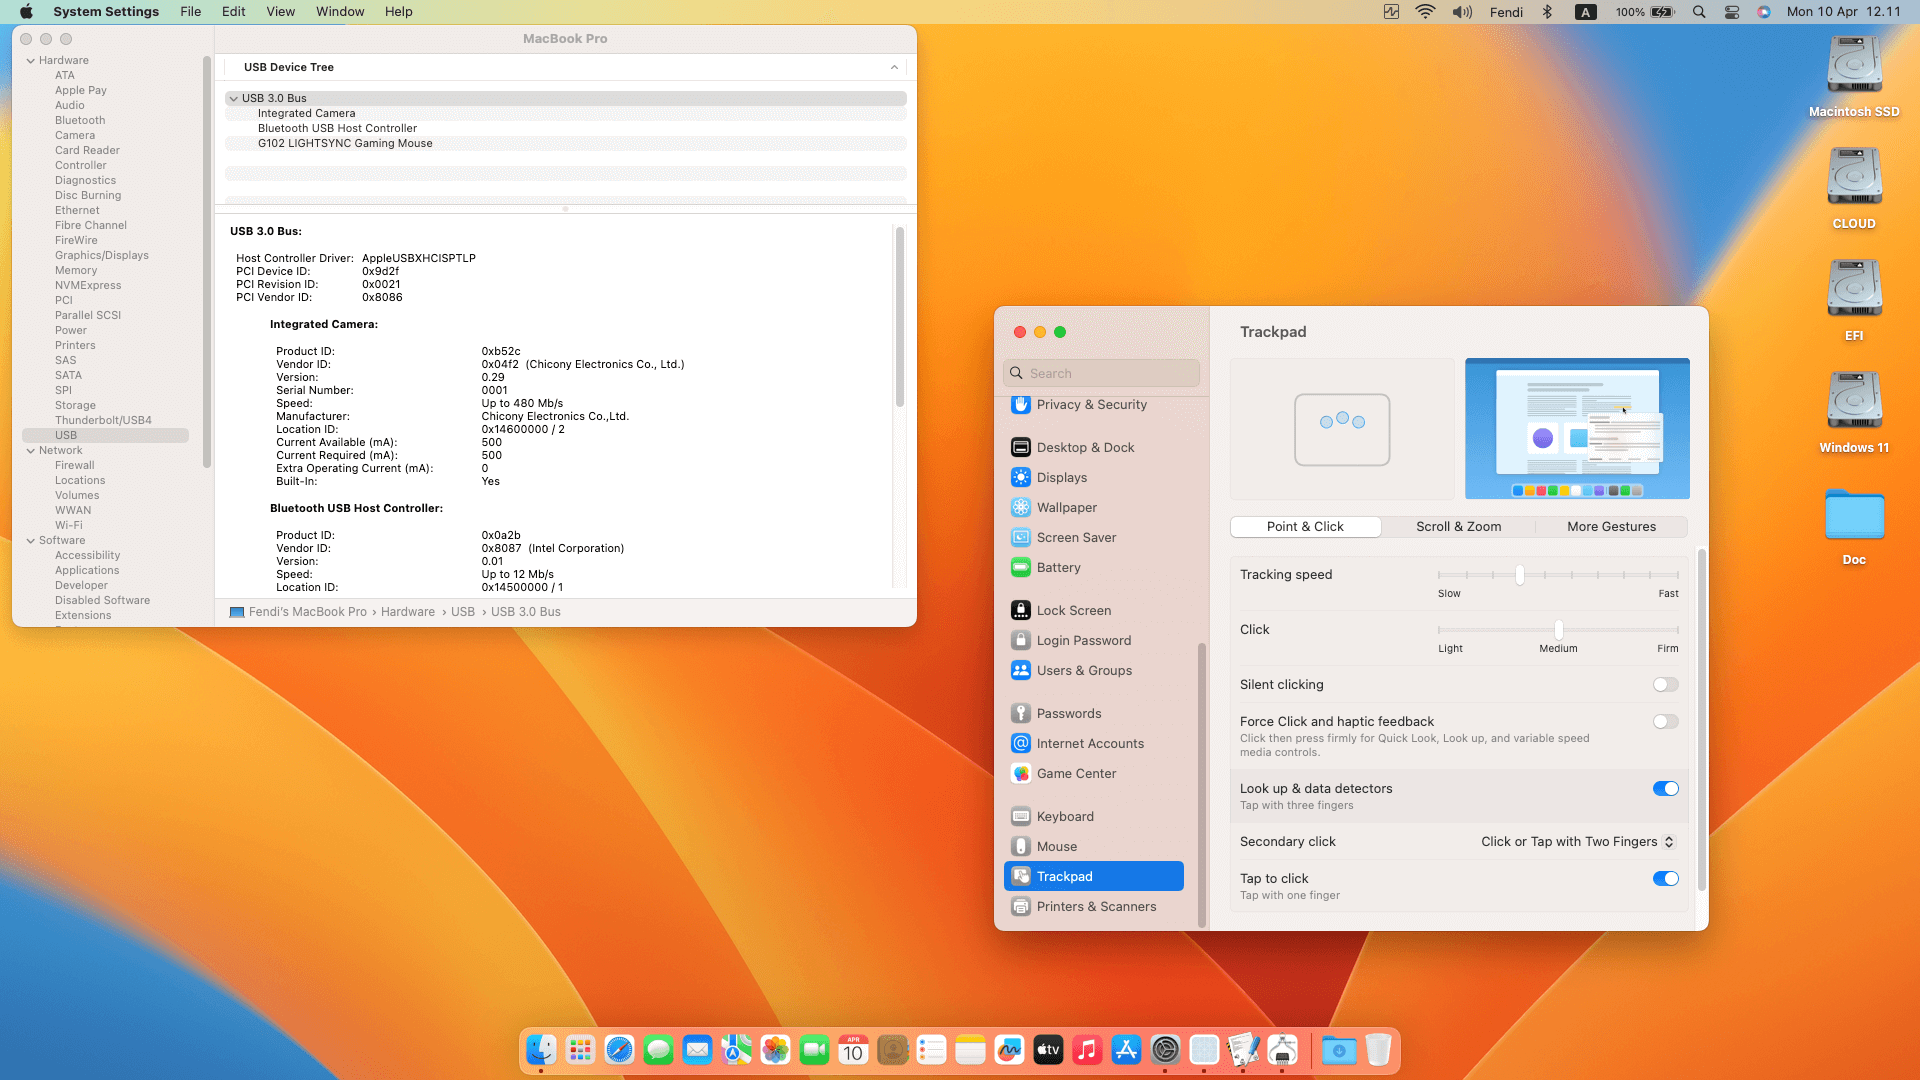
Task: Turn on Force Click and haptic feedback
Action: click(1665, 722)
